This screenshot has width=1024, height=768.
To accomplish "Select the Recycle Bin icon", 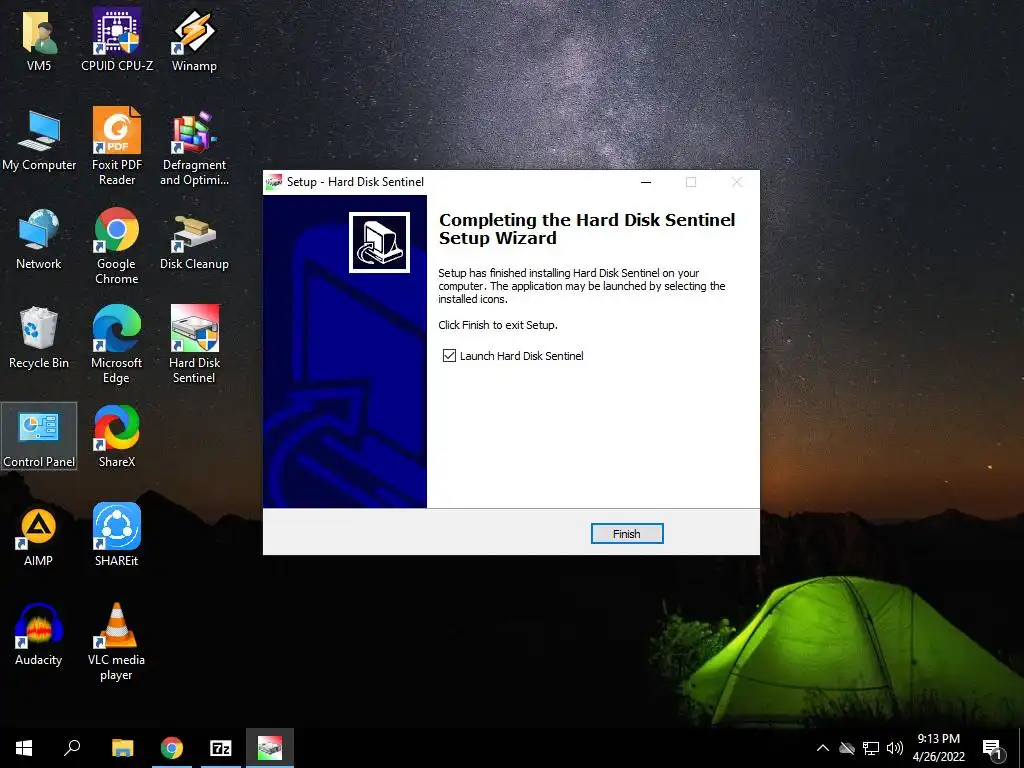I will point(39,338).
